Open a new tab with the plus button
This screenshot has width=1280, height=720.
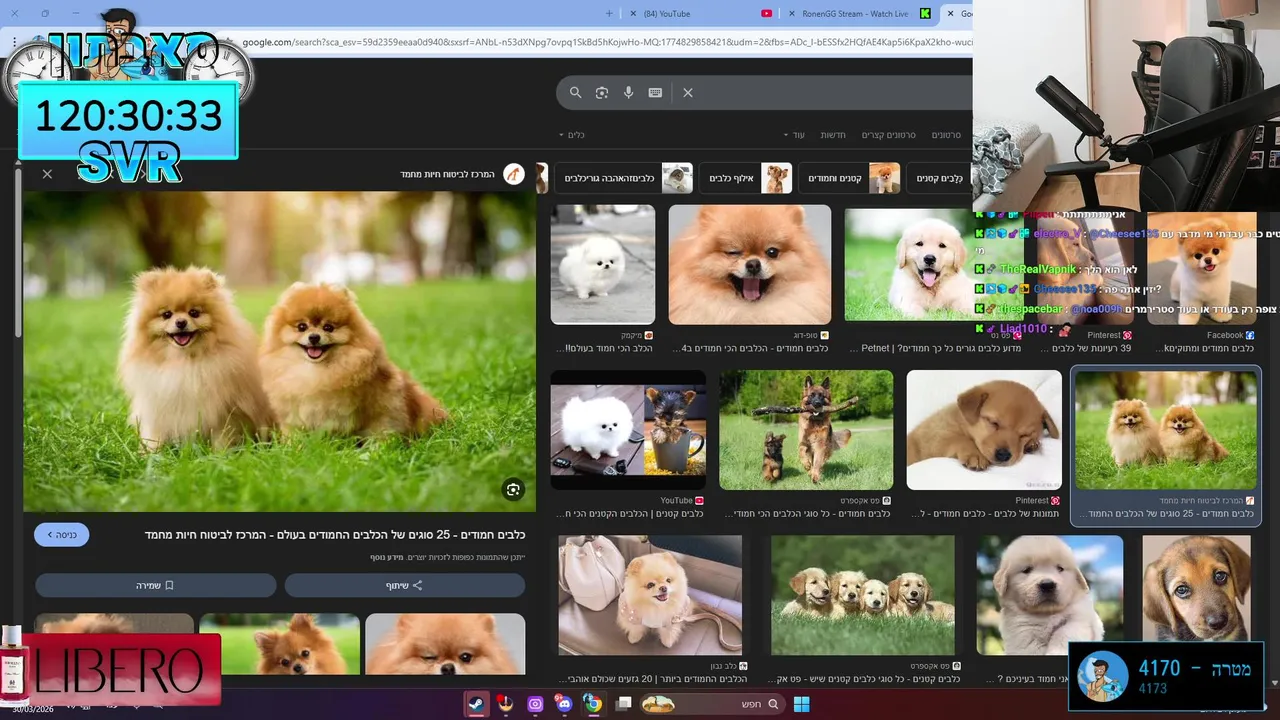point(609,13)
